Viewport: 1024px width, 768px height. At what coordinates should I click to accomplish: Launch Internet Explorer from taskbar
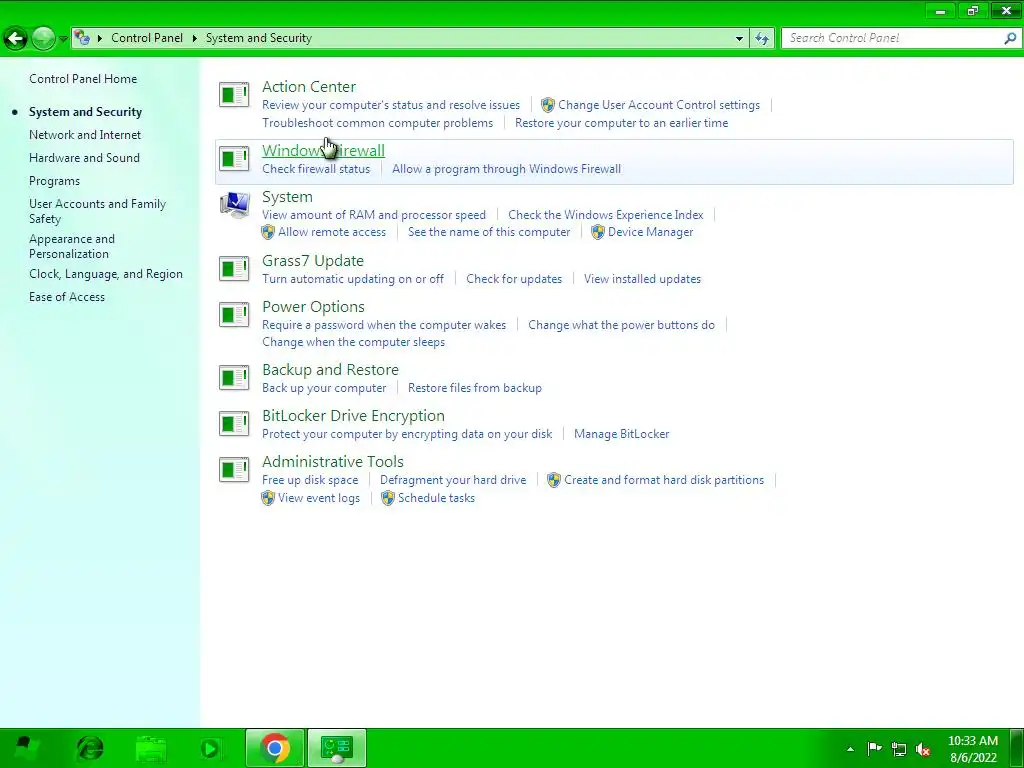pyautogui.click(x=89, y=748)
